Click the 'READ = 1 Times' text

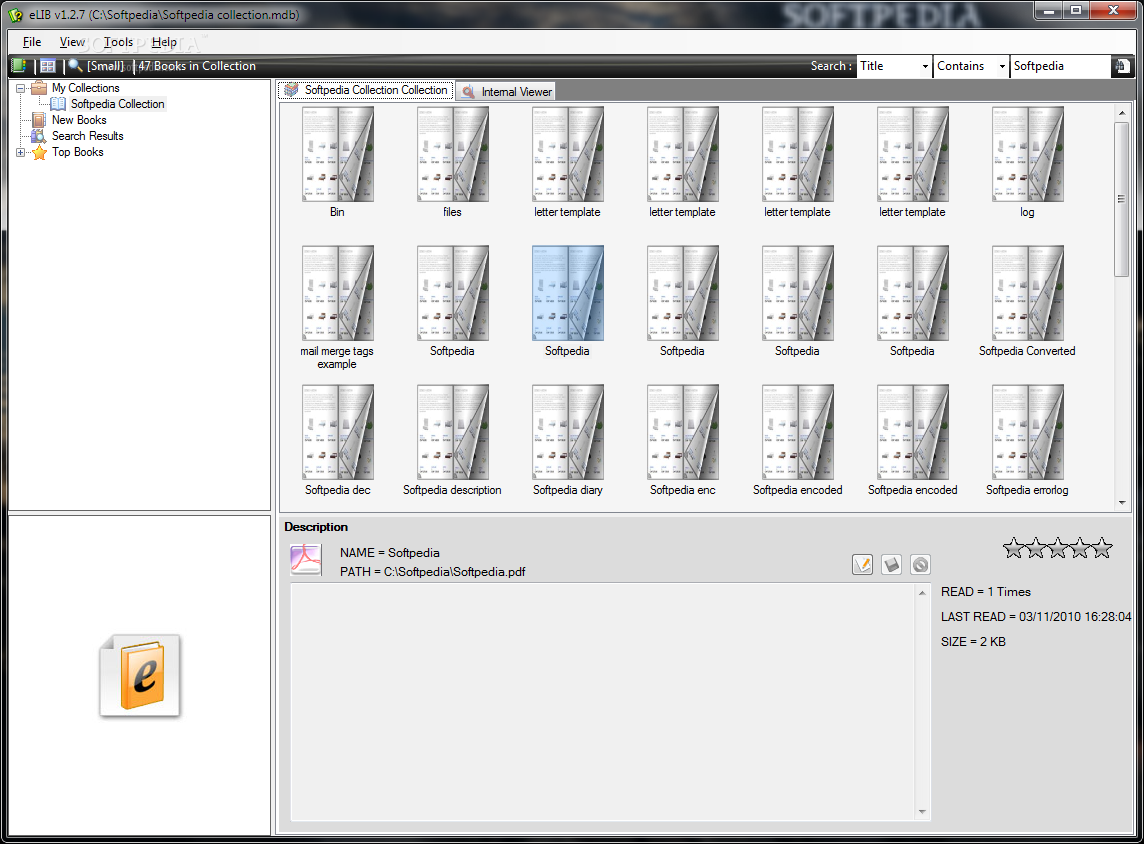986,592
